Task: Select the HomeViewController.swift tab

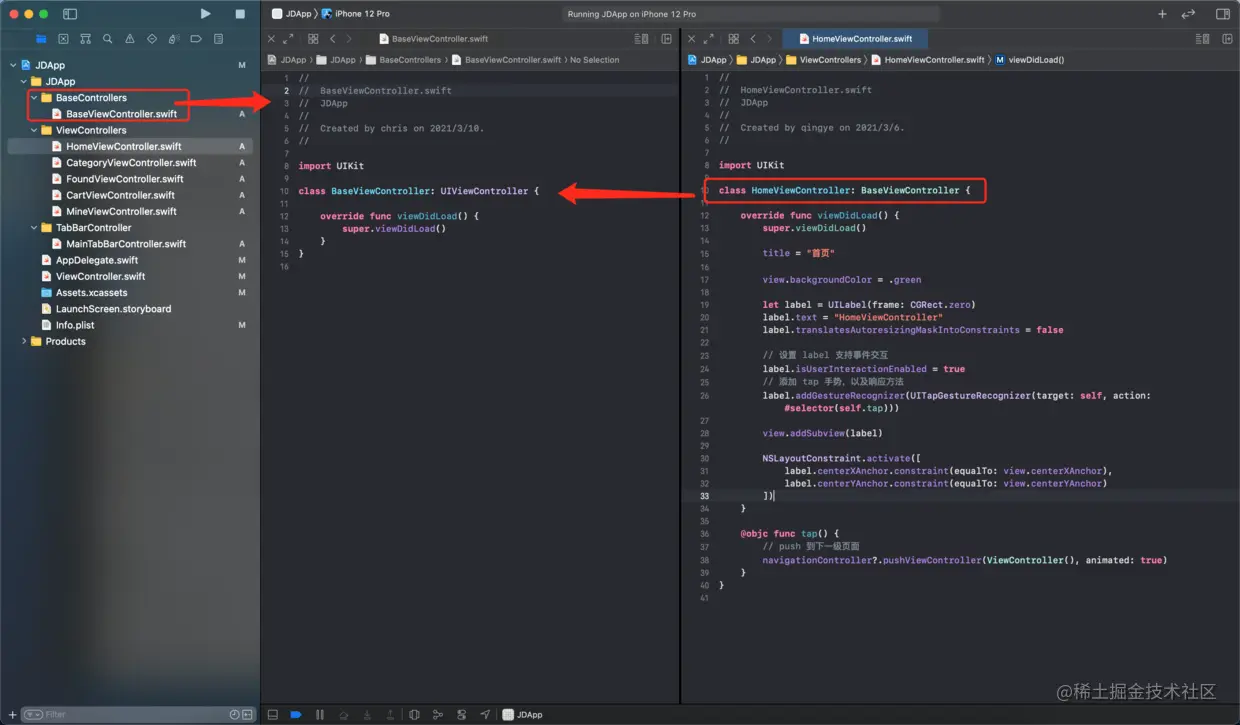Action: [x=855, y=39]
